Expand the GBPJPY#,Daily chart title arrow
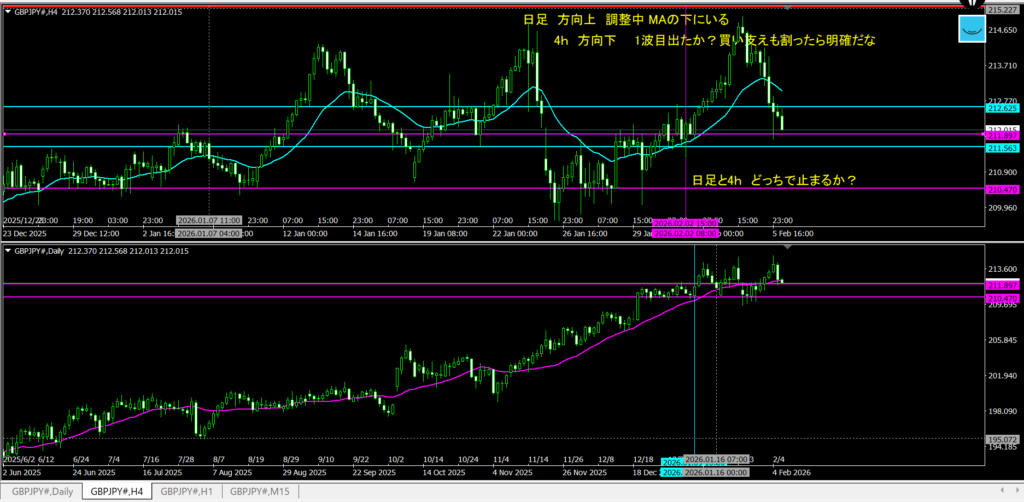The image size is (1024, 502). [x=9, y=250]
